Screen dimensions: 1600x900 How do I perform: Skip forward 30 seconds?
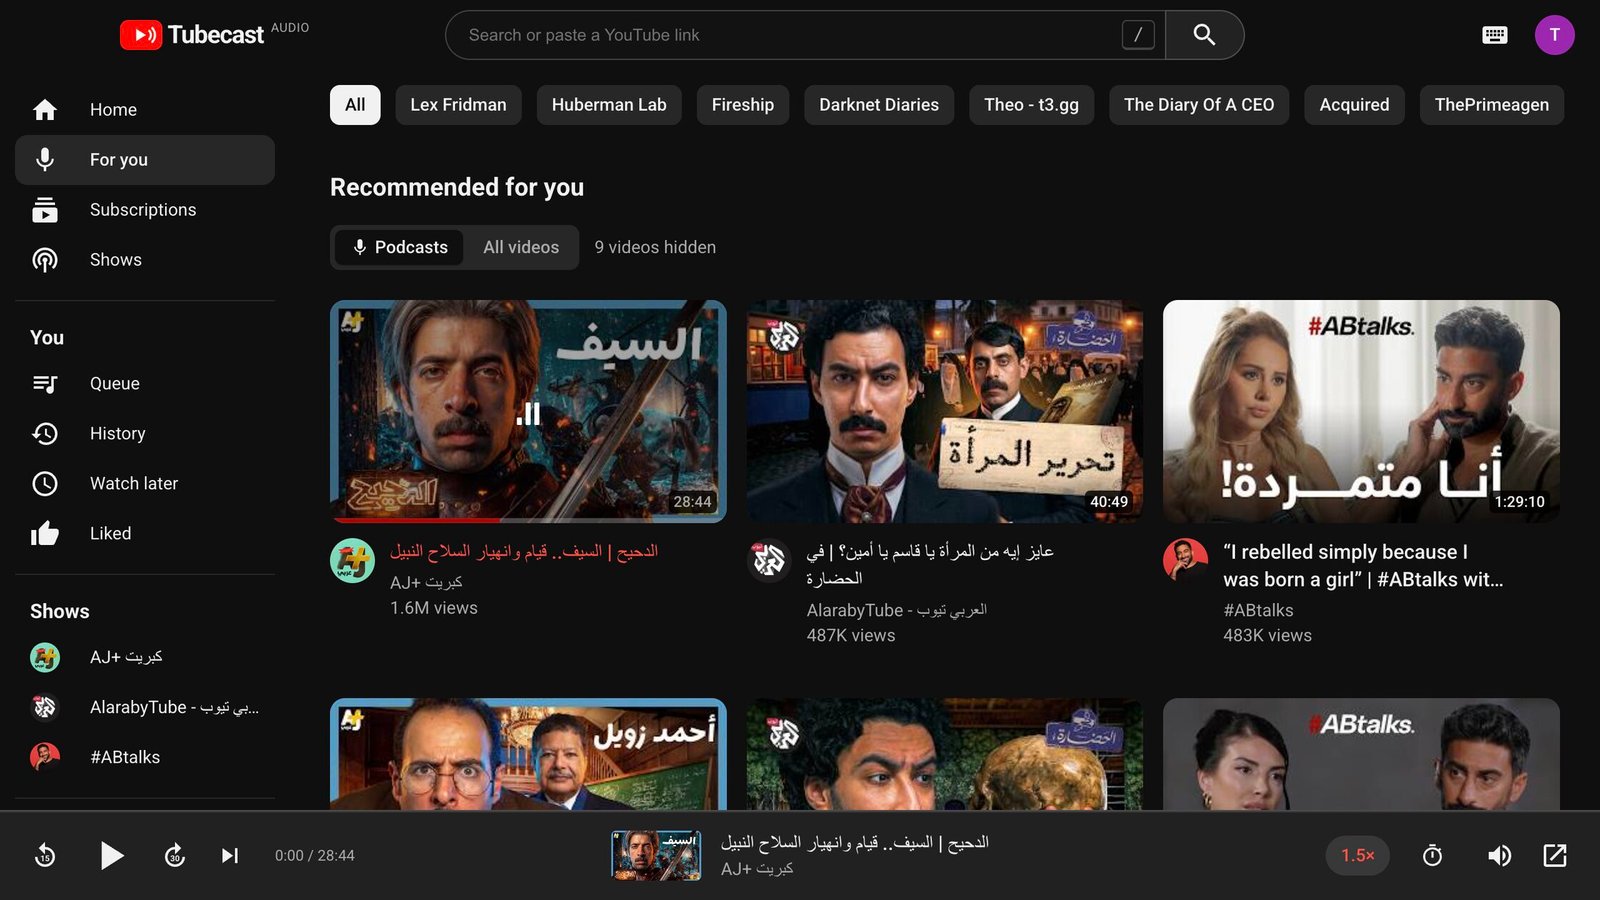coord(175,855)
